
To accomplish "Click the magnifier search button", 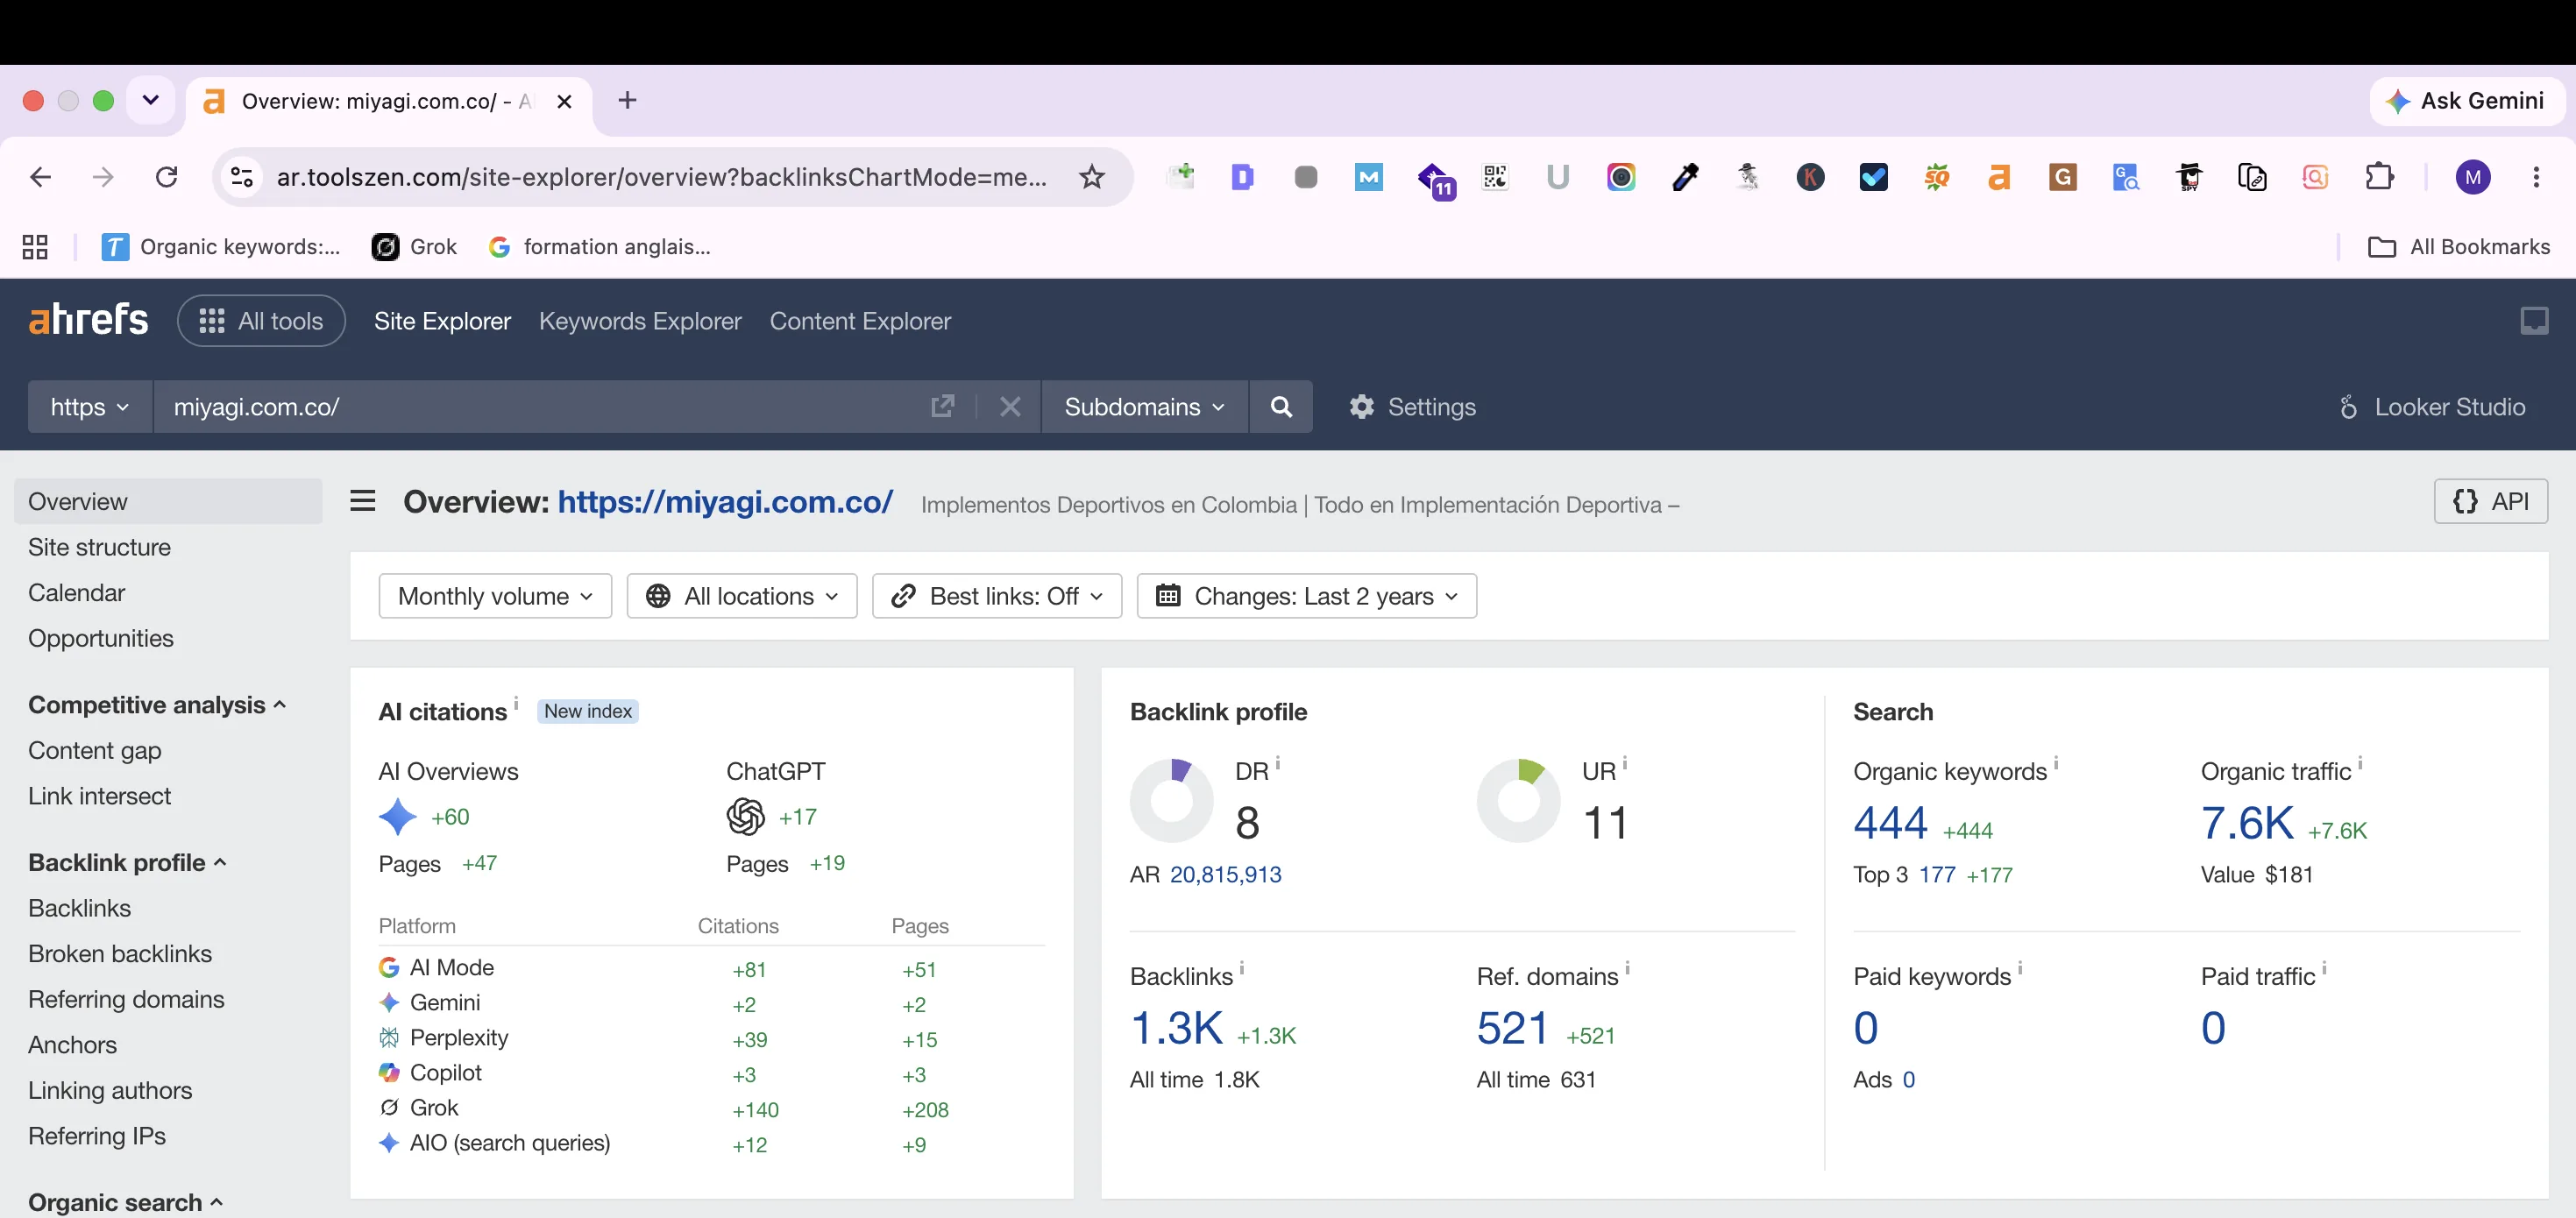I will coord(1281,407).
